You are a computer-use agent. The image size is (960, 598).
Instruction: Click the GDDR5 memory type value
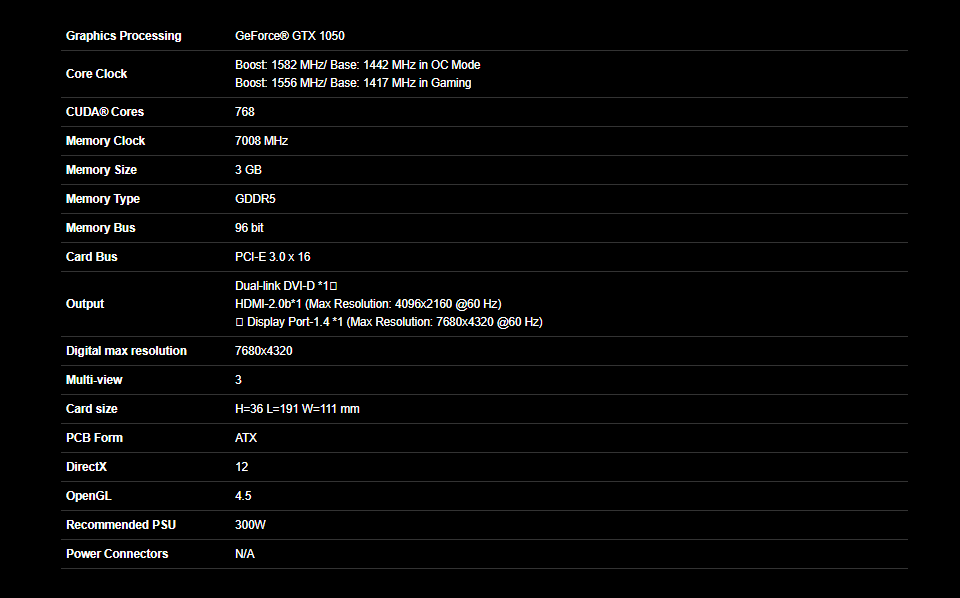pyautogui.click(x=255, y=199)
